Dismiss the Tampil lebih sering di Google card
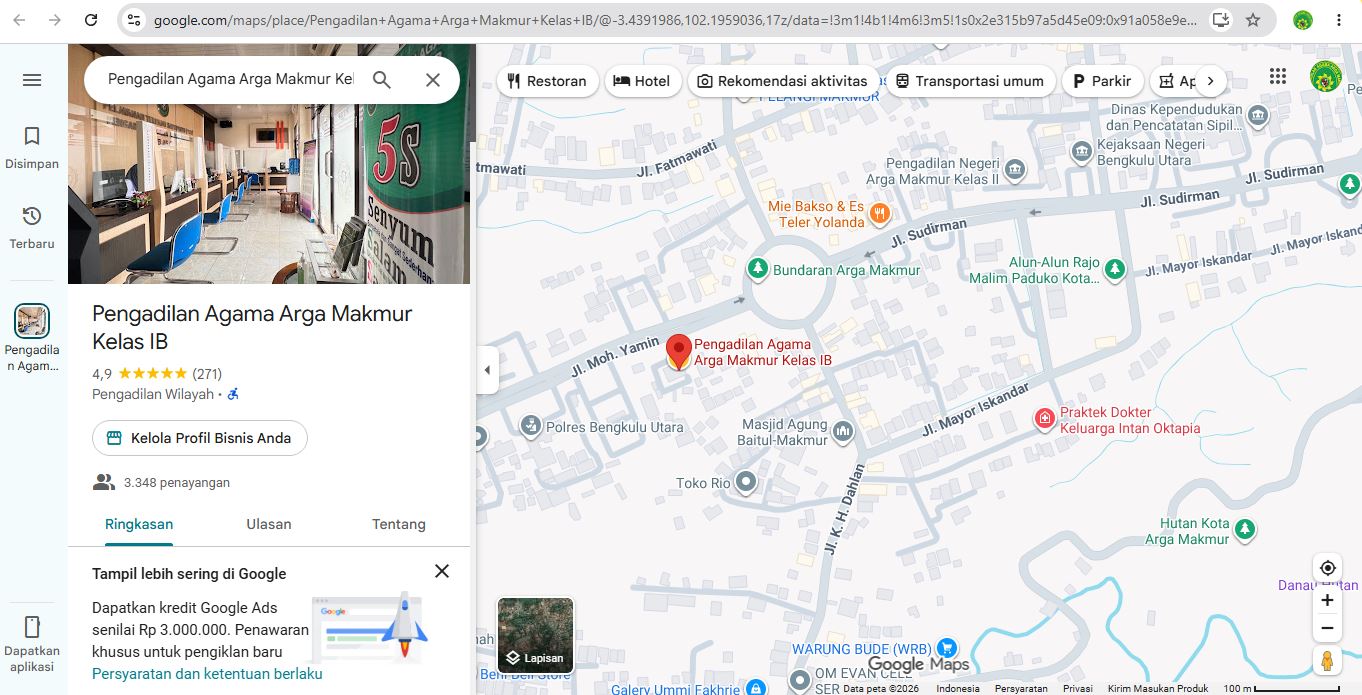 442,571
